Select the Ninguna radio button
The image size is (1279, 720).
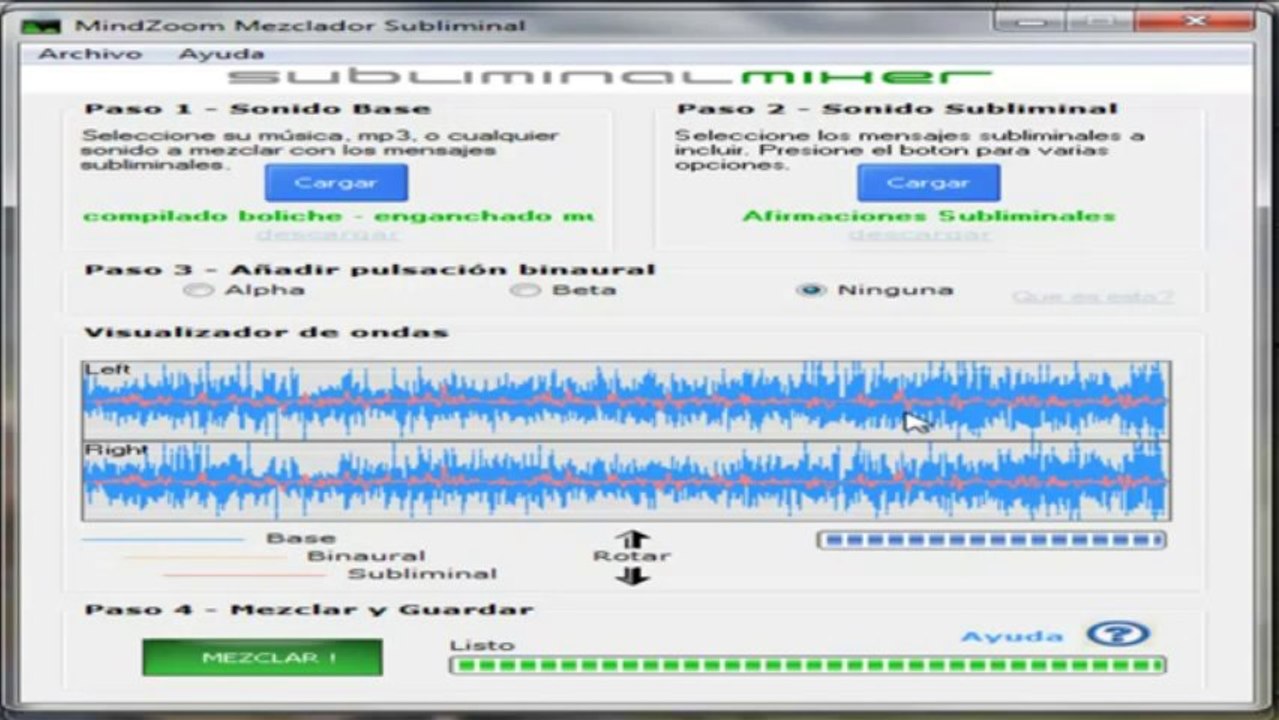812,290
